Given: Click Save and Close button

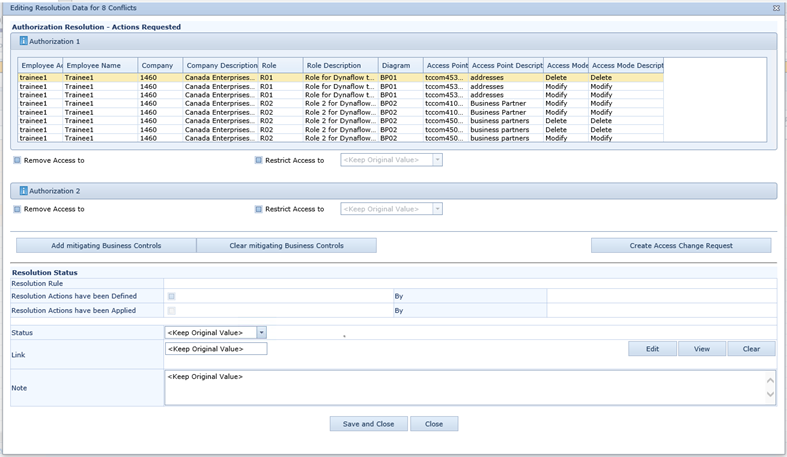Looking at the screenshot, I should coord(368,424).
